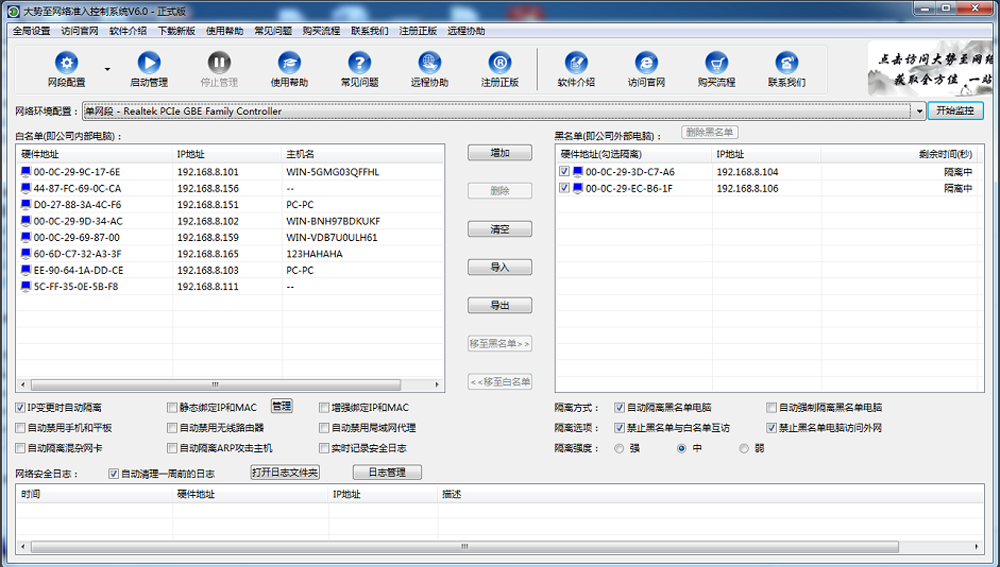Open the 全局设置 menu
Image resolution: width=1000 pixels, height=567 pixels.
coord(31,31)
